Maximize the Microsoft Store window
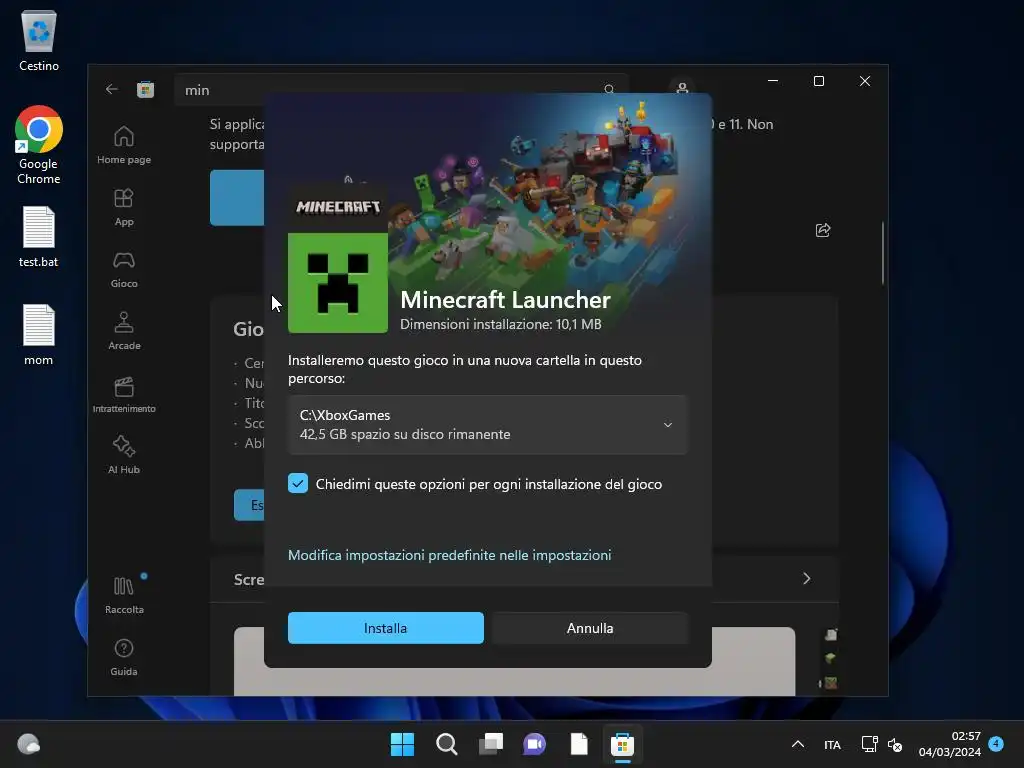The image size is (1024, 768). tap(819, 81)
